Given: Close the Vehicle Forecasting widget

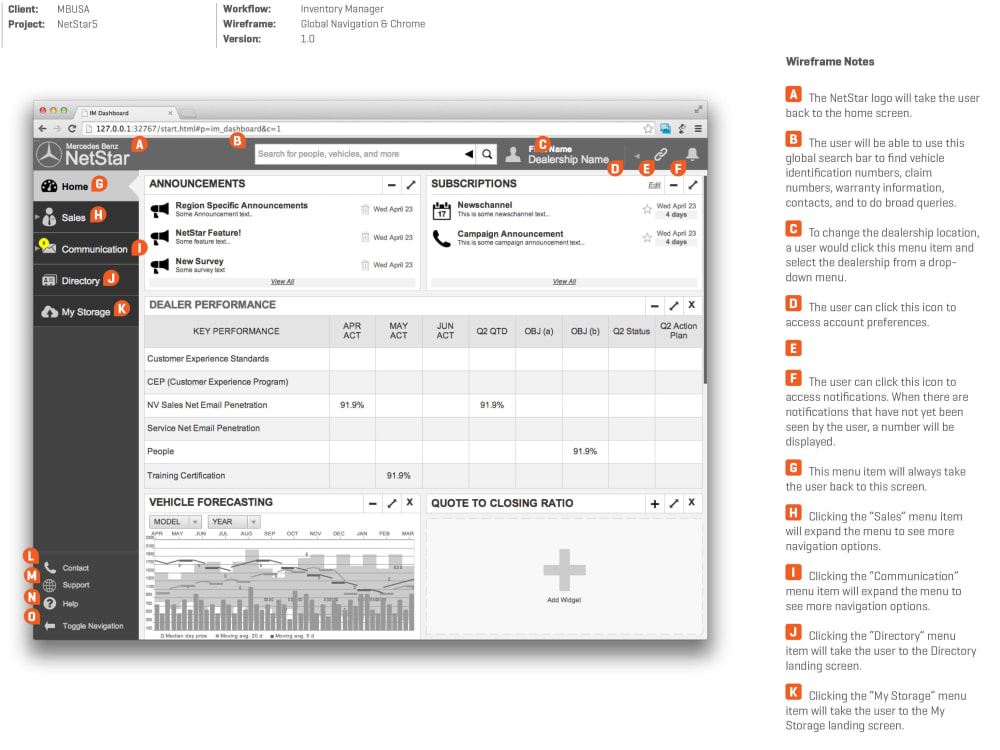Looking at the screenshot, I should pyautogui.click(x=409, y=503).
